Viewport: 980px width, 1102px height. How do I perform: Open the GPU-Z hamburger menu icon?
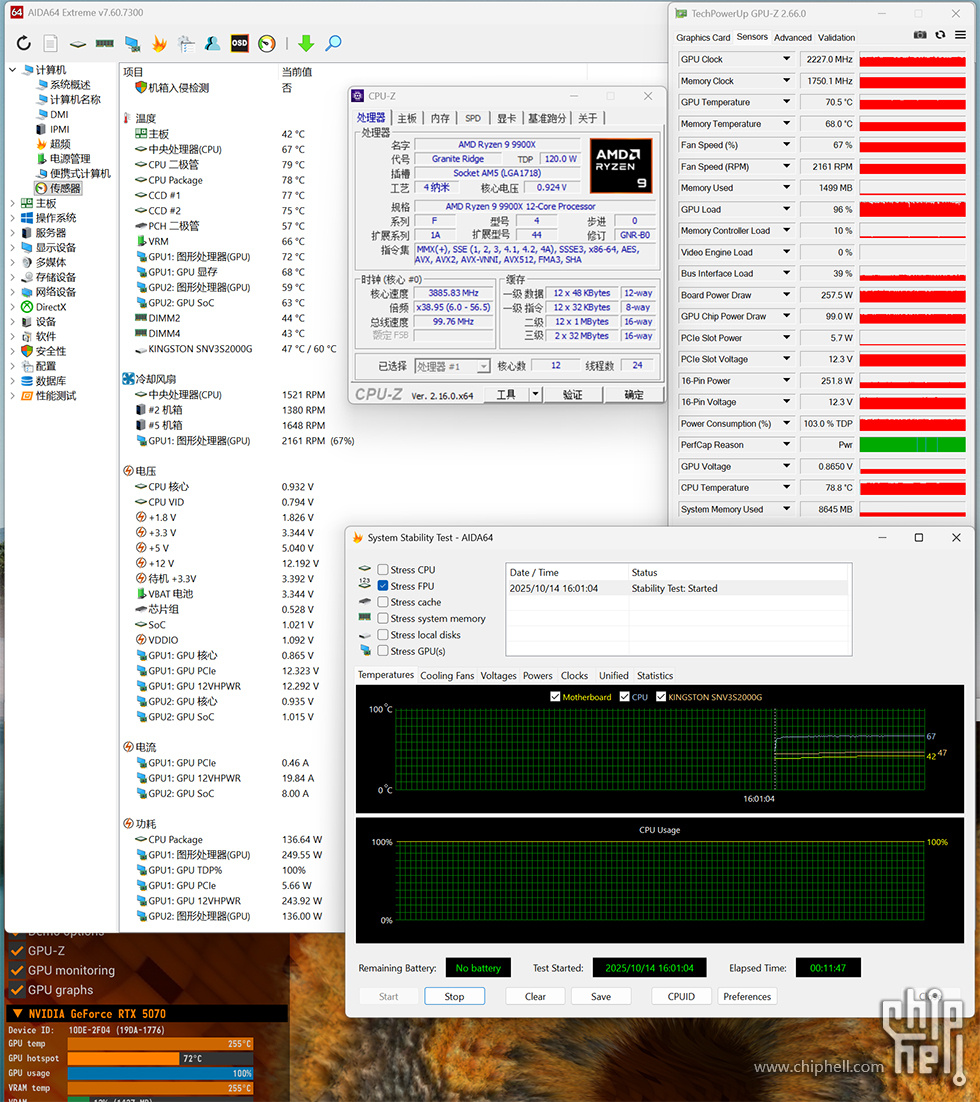(960, 35)
